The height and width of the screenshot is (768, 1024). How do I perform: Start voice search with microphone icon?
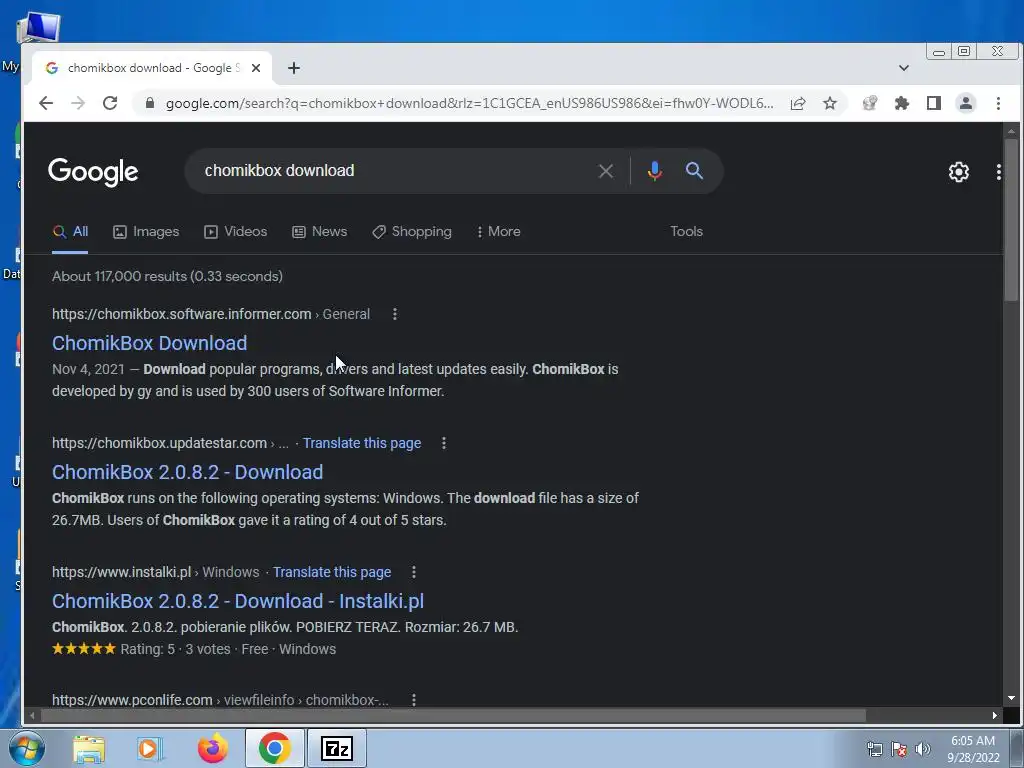(654, 171)
